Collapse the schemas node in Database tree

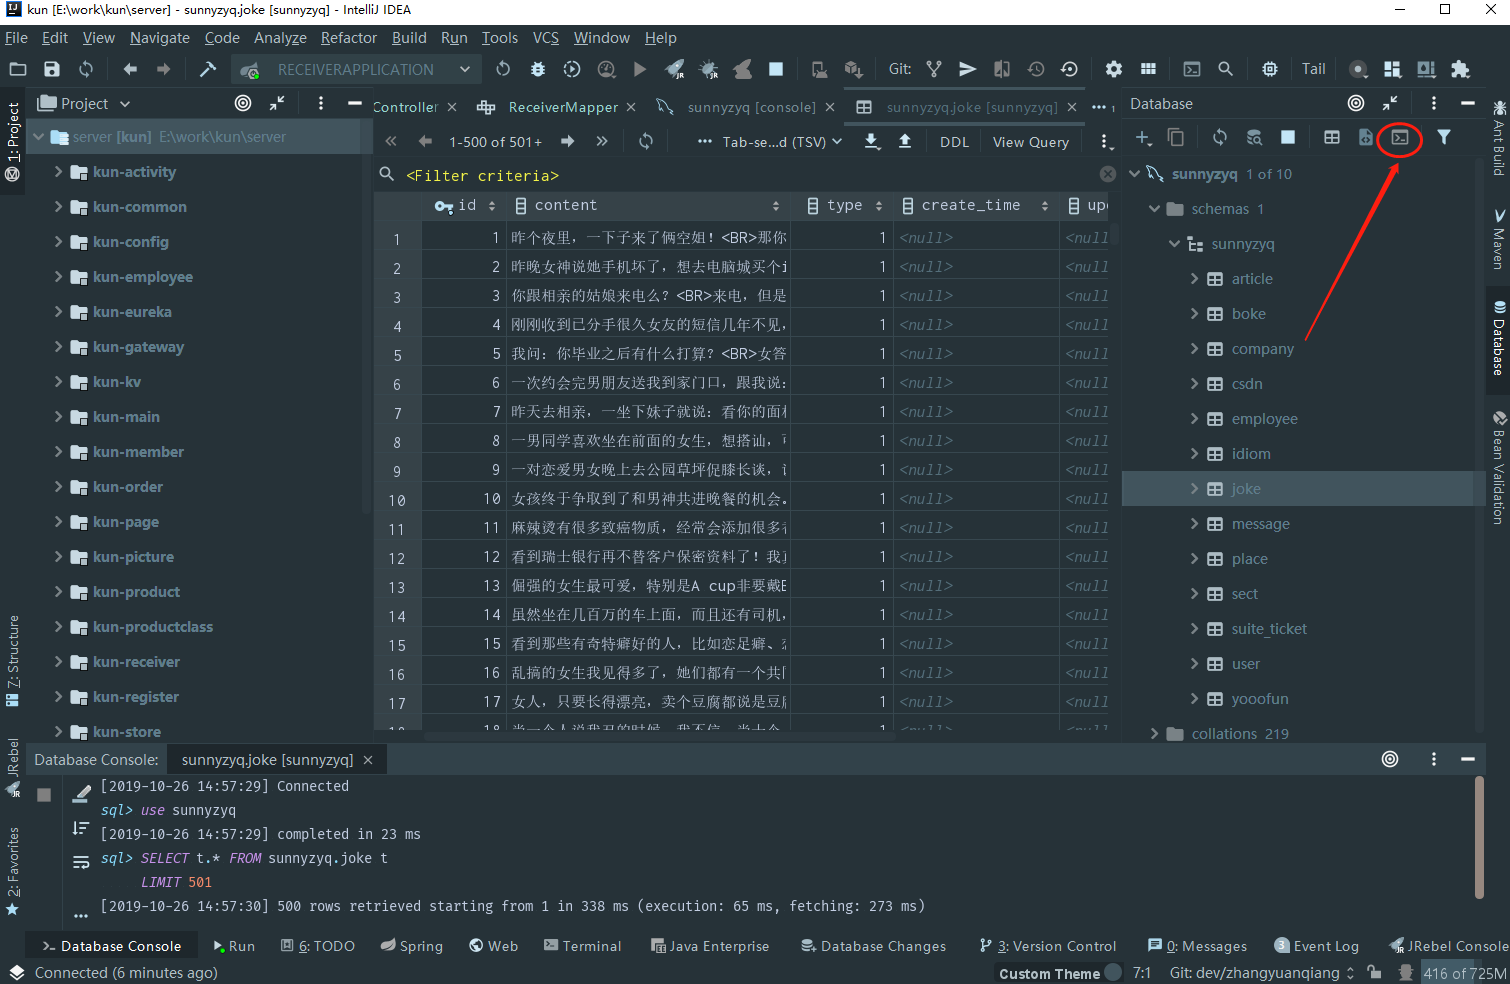1155,209
